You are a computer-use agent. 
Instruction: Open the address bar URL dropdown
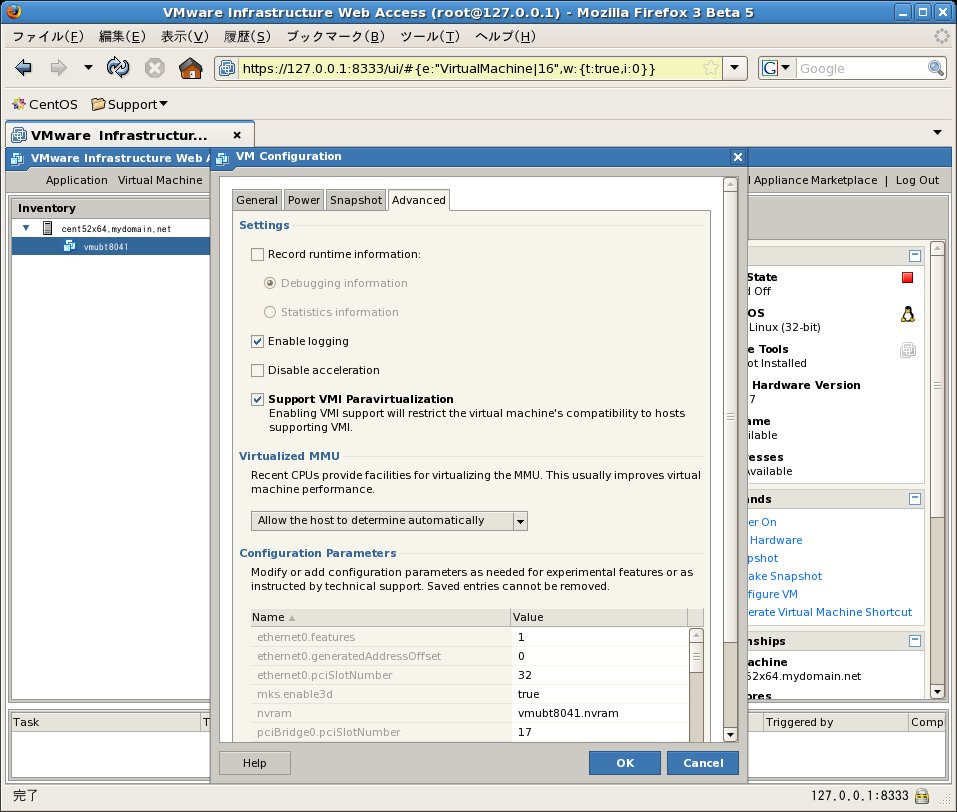pyautogui.click(x=735, y=68)
